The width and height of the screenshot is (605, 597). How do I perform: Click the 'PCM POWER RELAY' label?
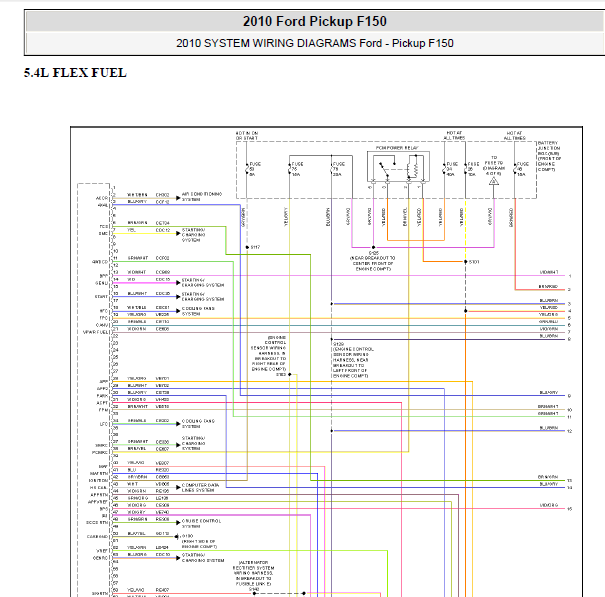(x=397, y=148)
